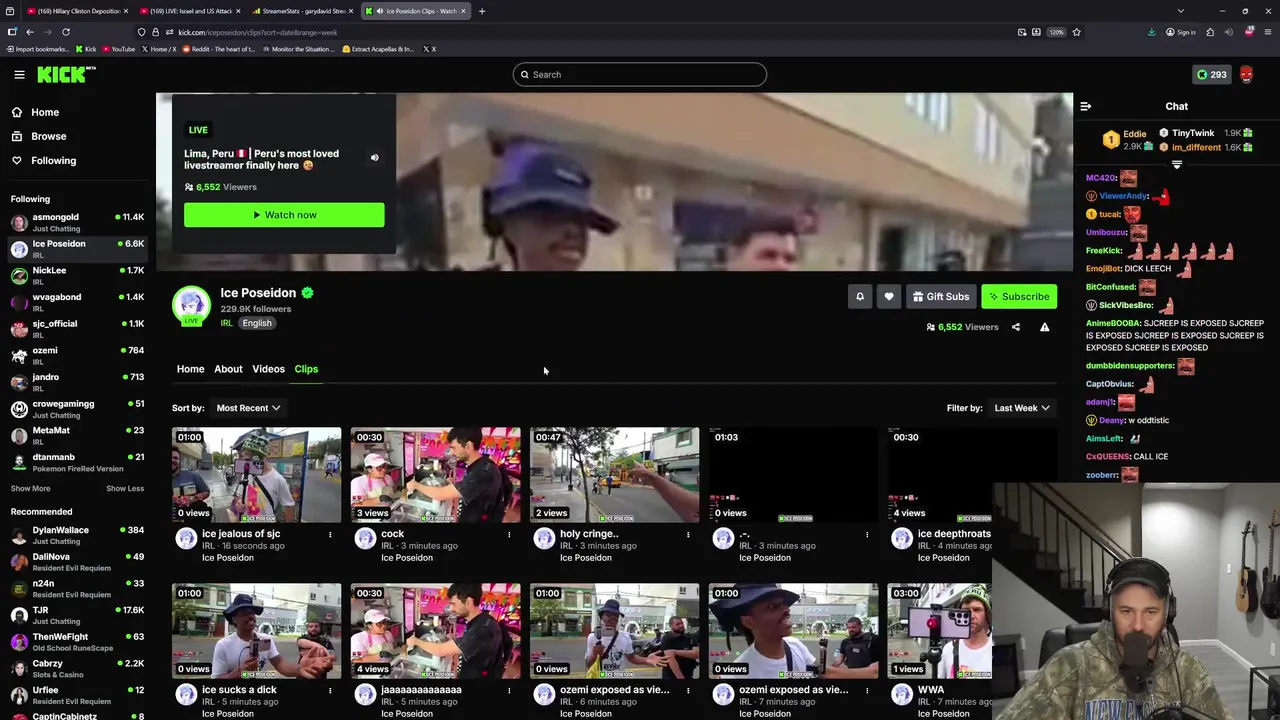Open options menu for 'Ice sucks a dick' clip
This screenshot has width=1280, height=720.
click(x=330, y=691)
